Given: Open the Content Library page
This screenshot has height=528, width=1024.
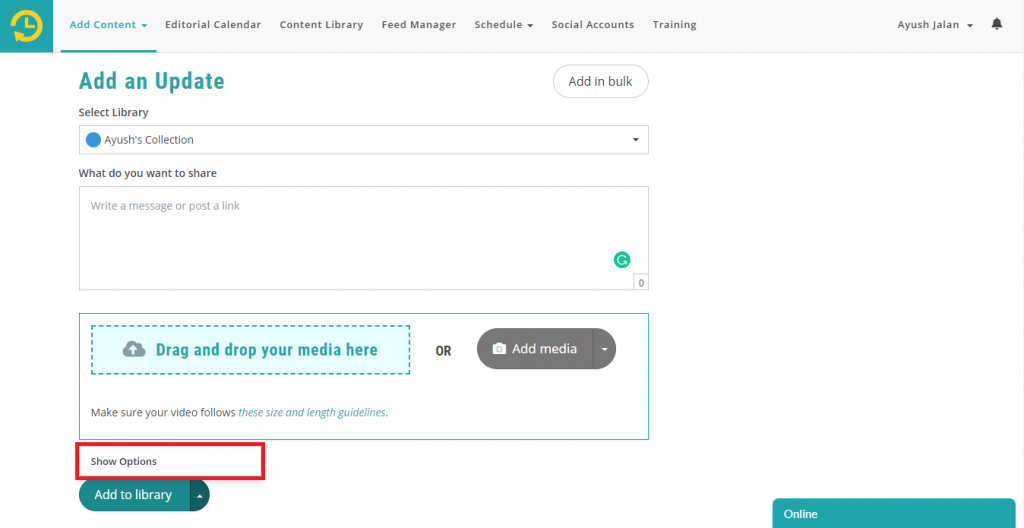Looking at the screenshot, I should pos(321,25).
